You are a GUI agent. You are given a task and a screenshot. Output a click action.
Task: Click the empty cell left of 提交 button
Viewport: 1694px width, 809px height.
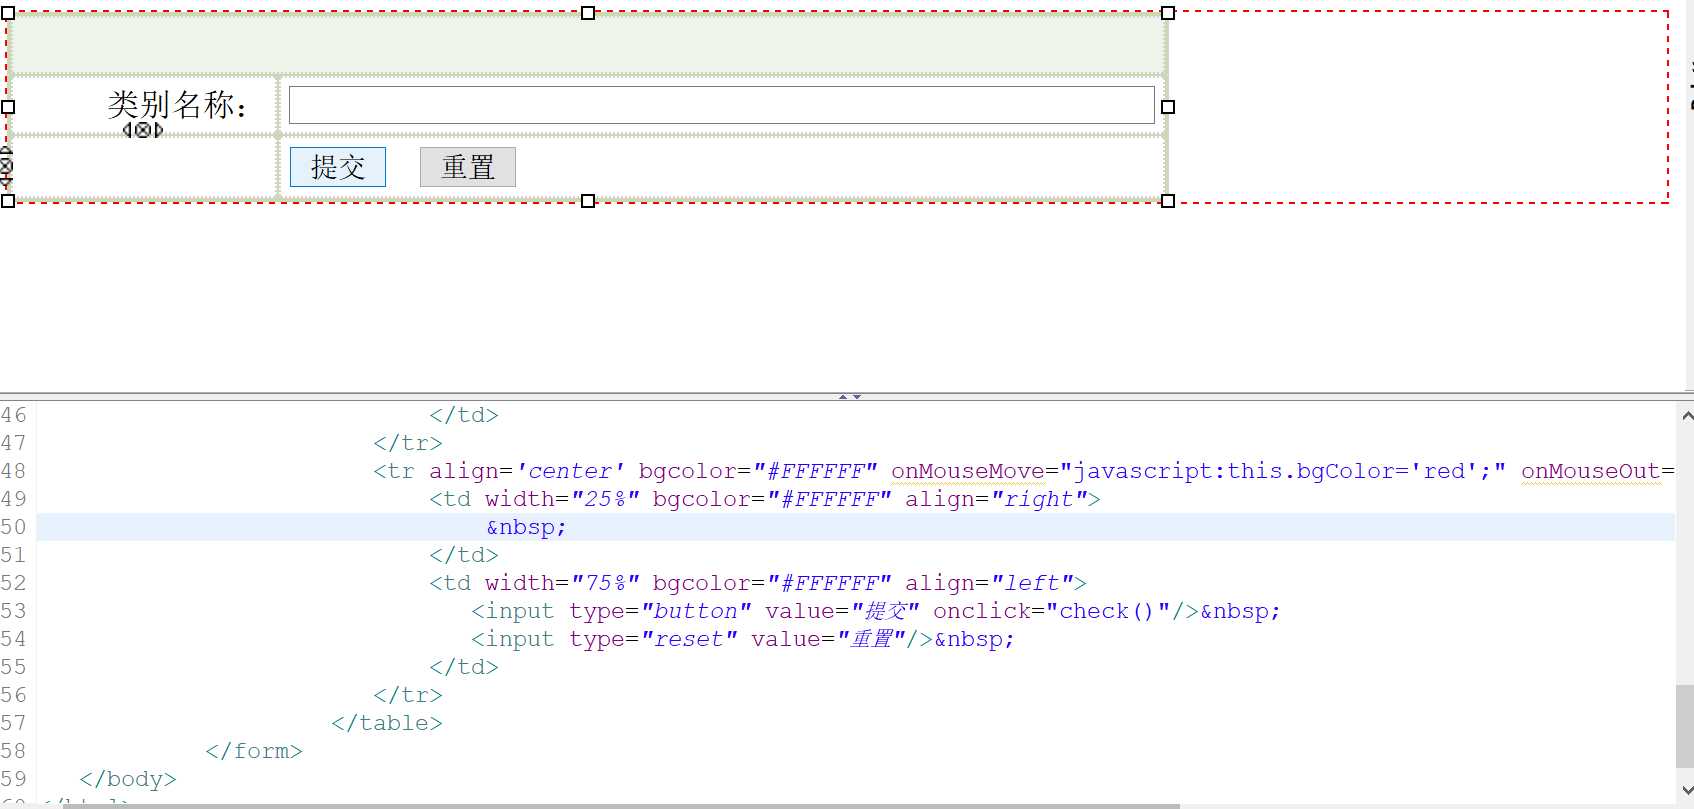(143, 168)
